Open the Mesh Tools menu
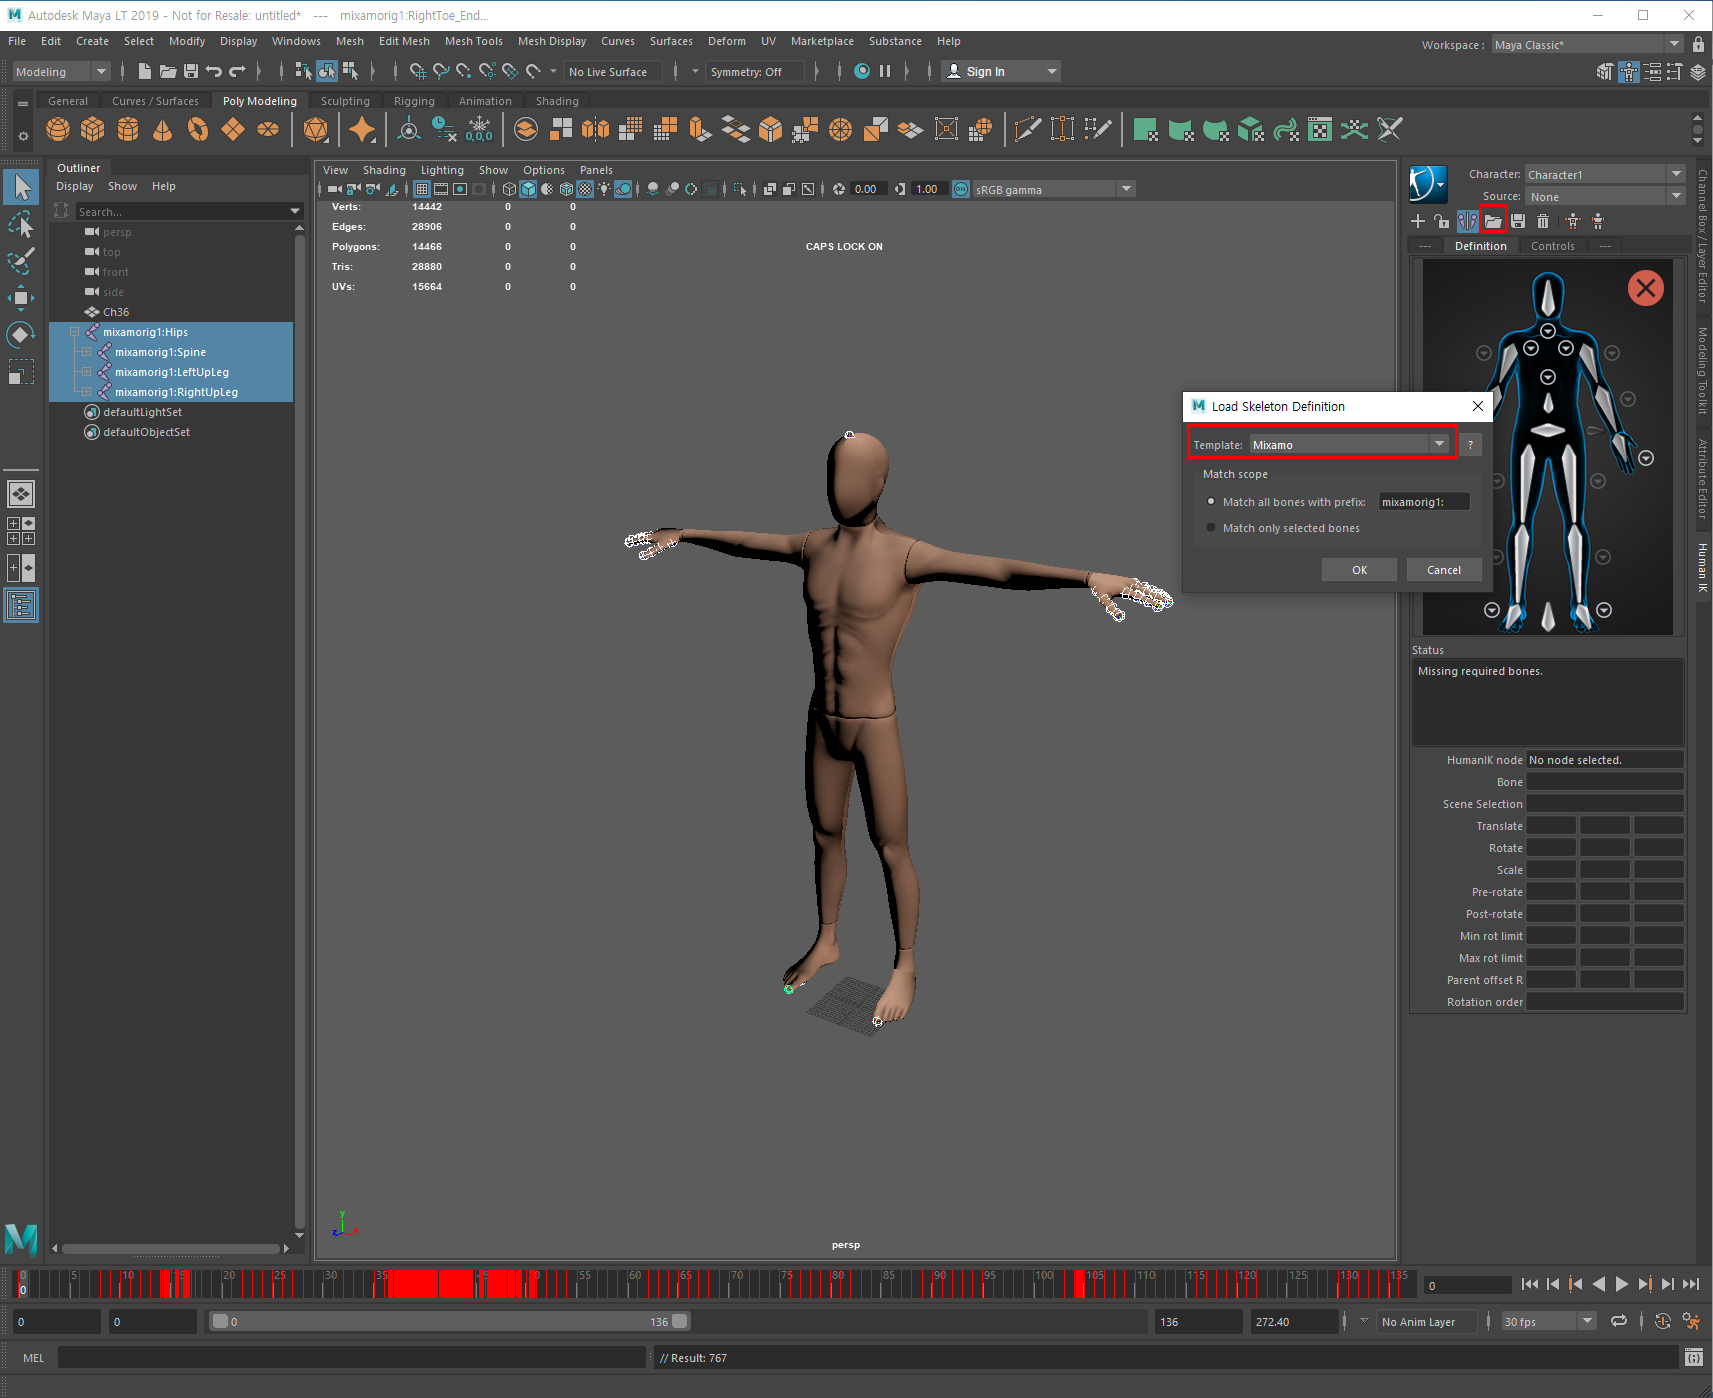The height and width of the screenshot is (1398, 1713). [474, 41]
